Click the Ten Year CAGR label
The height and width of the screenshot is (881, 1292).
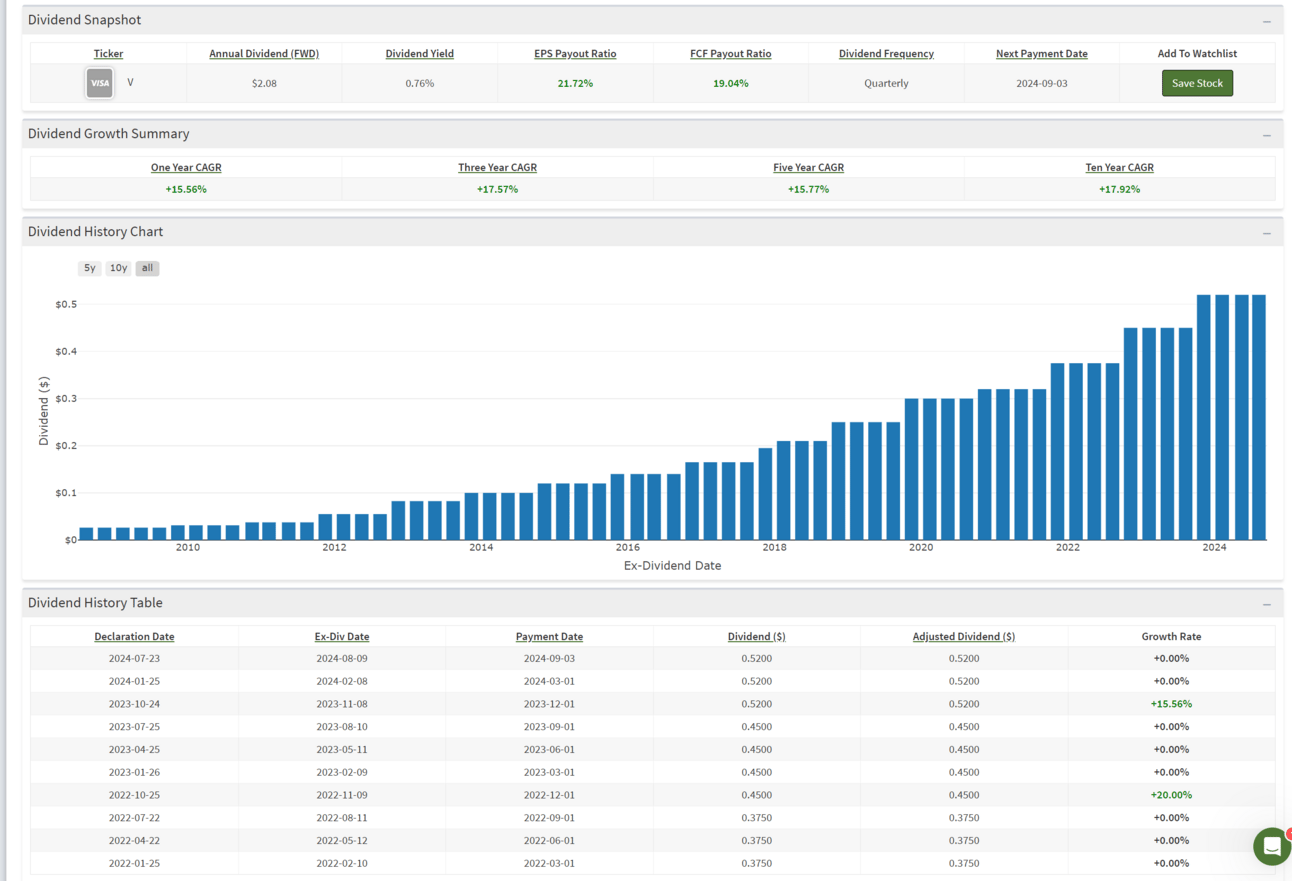click(1119, 168)
